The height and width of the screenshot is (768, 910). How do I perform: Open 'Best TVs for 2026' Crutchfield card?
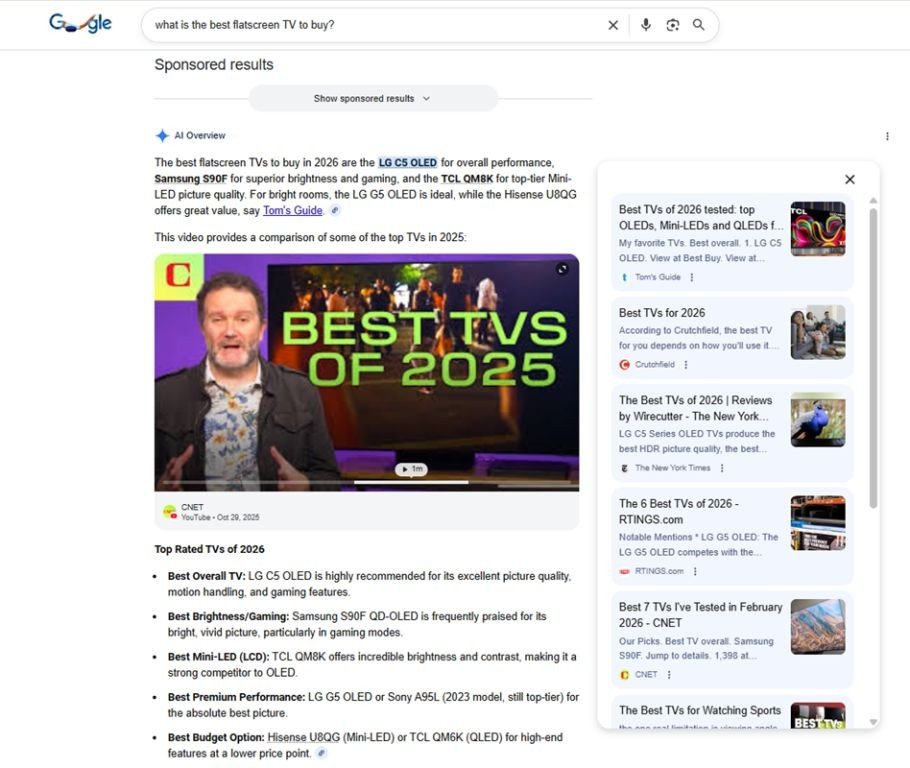tap(732, 338)
